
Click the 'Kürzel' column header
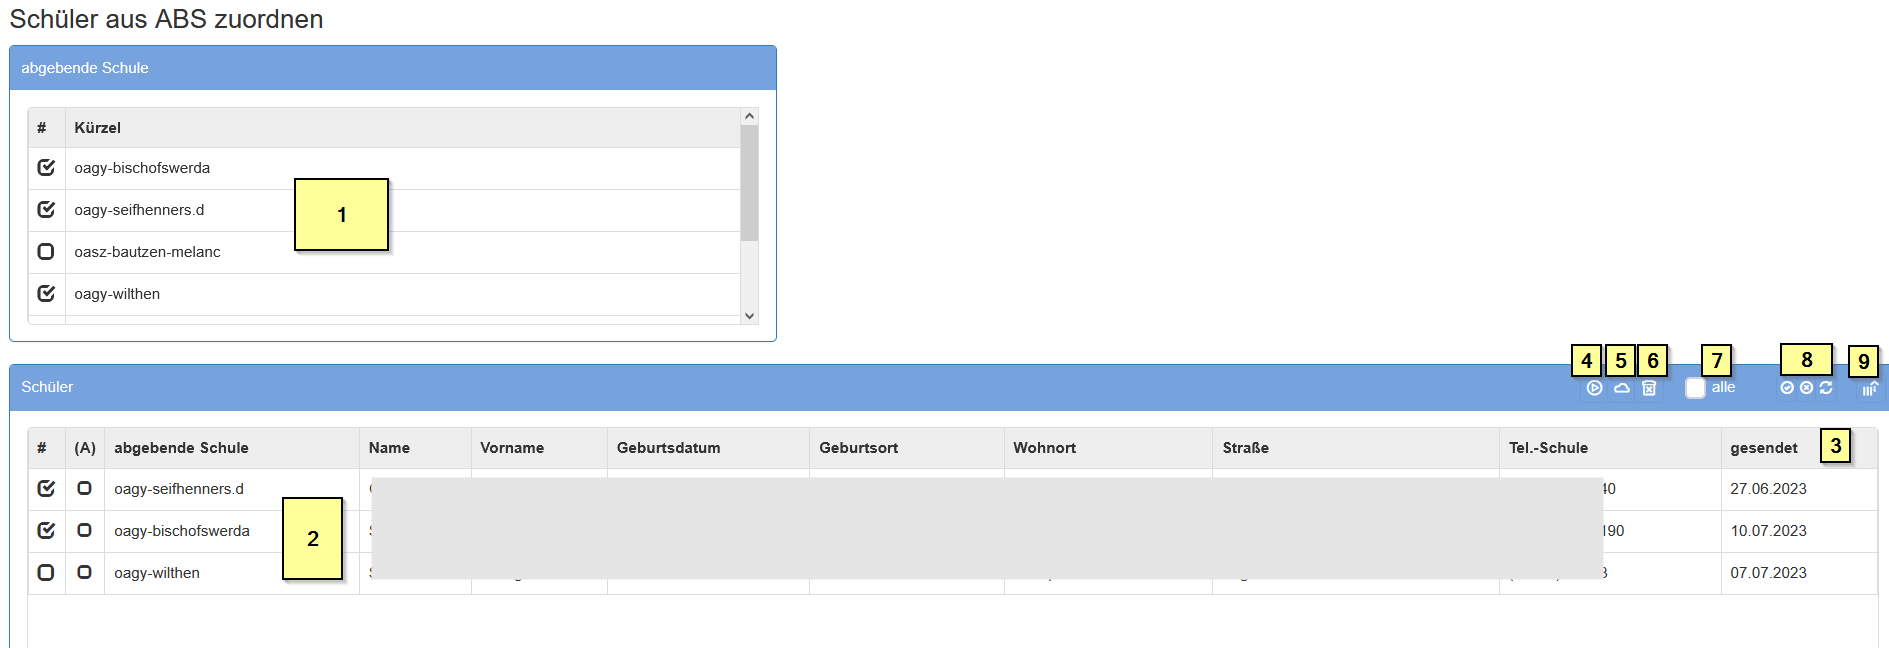click(x=98, y=128)
